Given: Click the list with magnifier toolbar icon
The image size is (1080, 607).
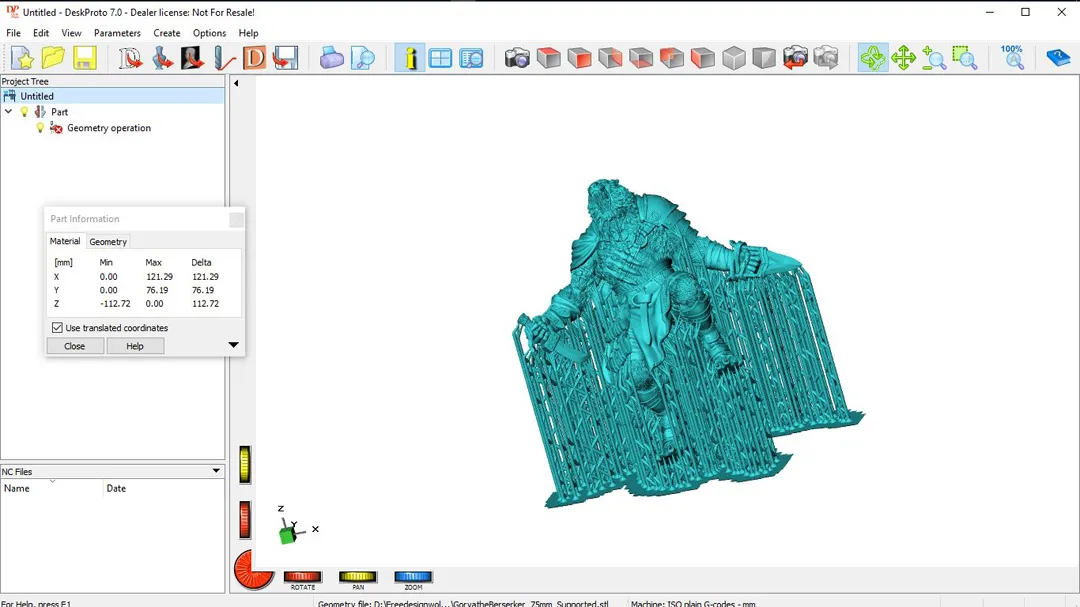Looking at the screenshot, I should point(471,59).
